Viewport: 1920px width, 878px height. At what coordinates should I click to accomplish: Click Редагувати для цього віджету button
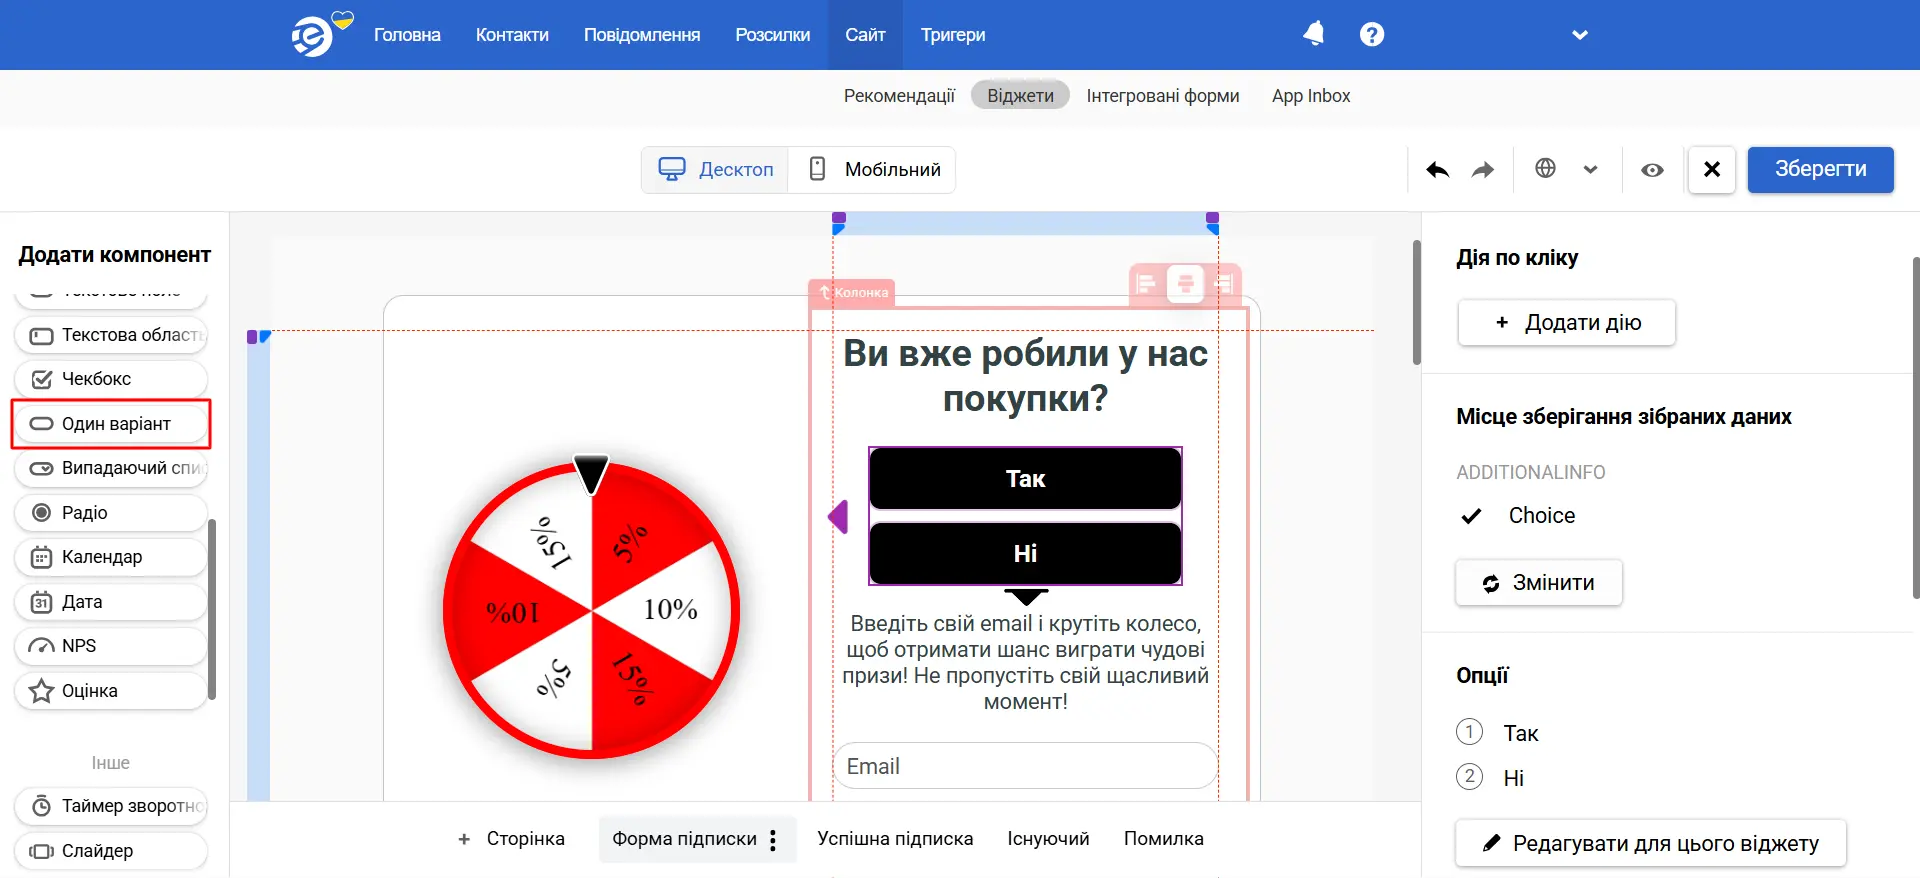tap(1651, 844)
